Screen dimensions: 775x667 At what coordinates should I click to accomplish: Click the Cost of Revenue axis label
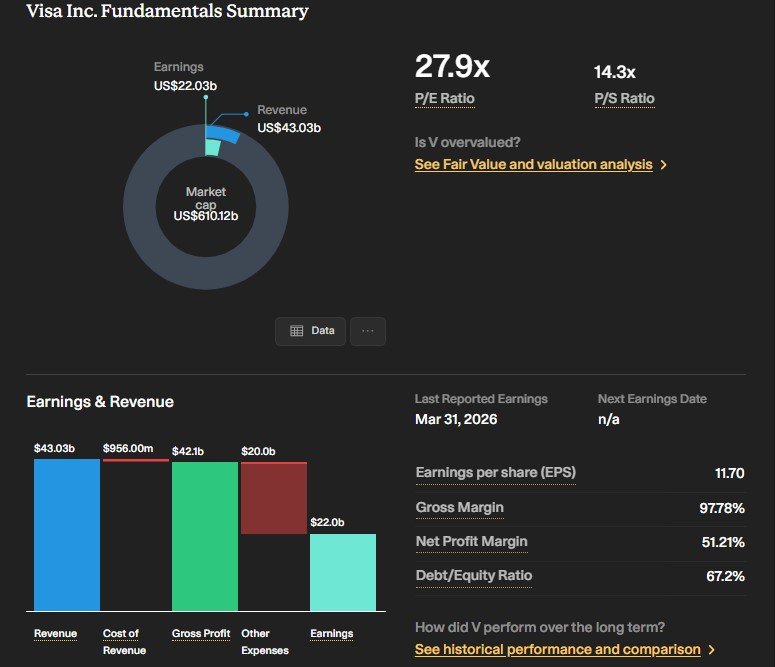click(x=124, y=642)
